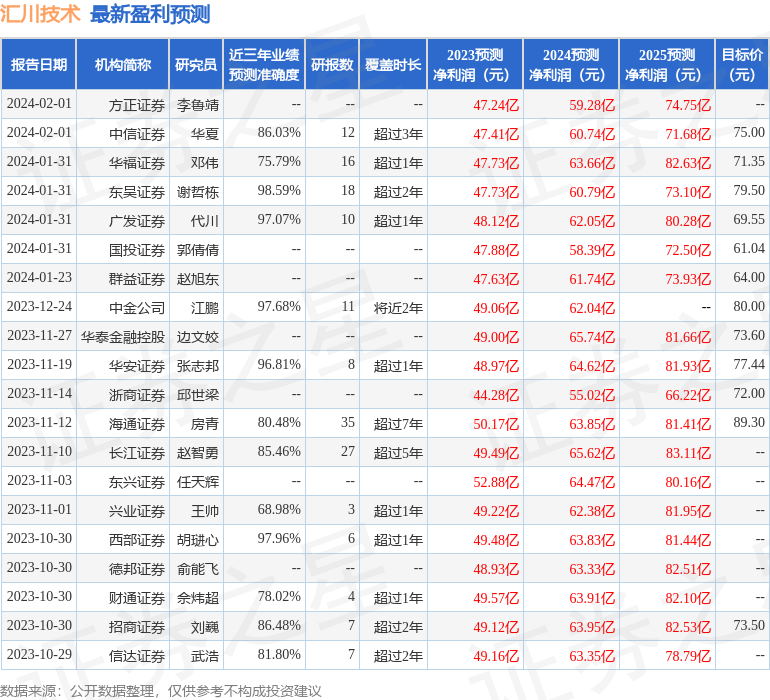Click the 将近2年 coverage cell
The width and height of the screenshot is (770, 700).
coord(398,308)
